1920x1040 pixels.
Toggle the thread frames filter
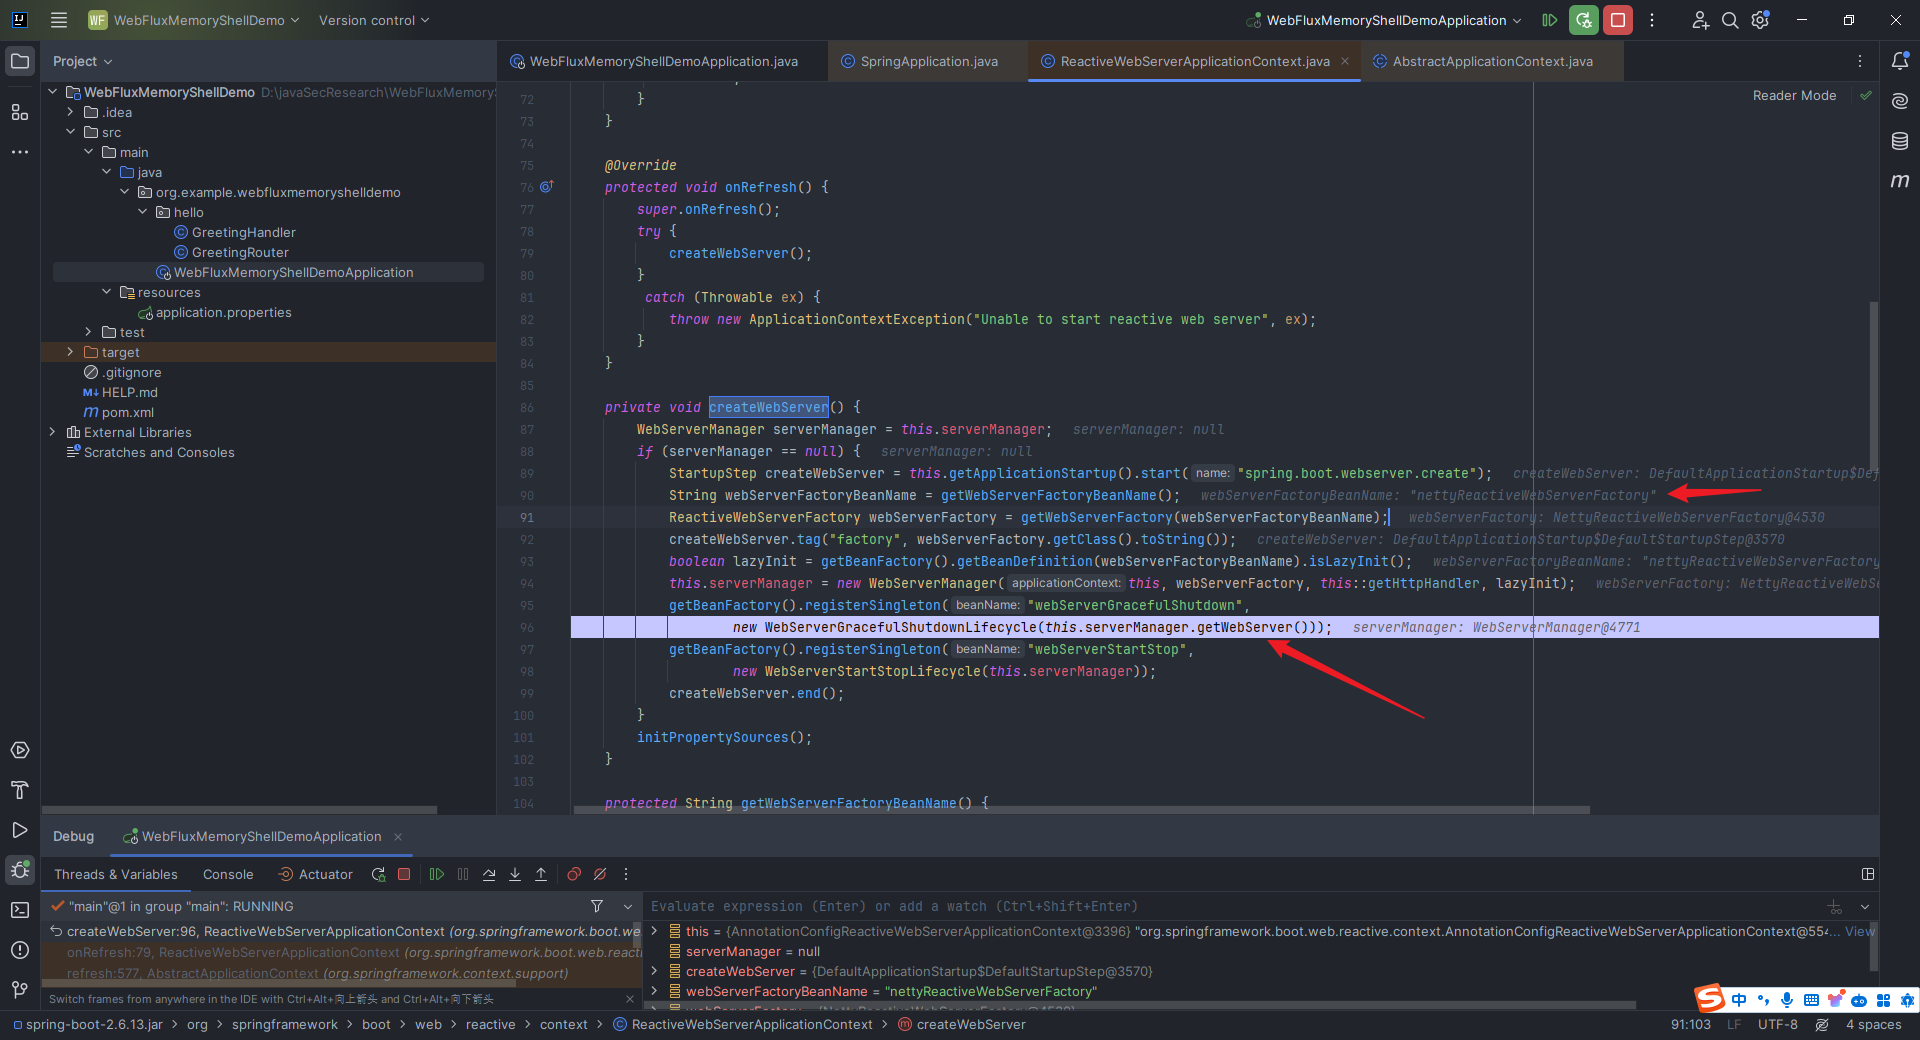pos(597,906)
